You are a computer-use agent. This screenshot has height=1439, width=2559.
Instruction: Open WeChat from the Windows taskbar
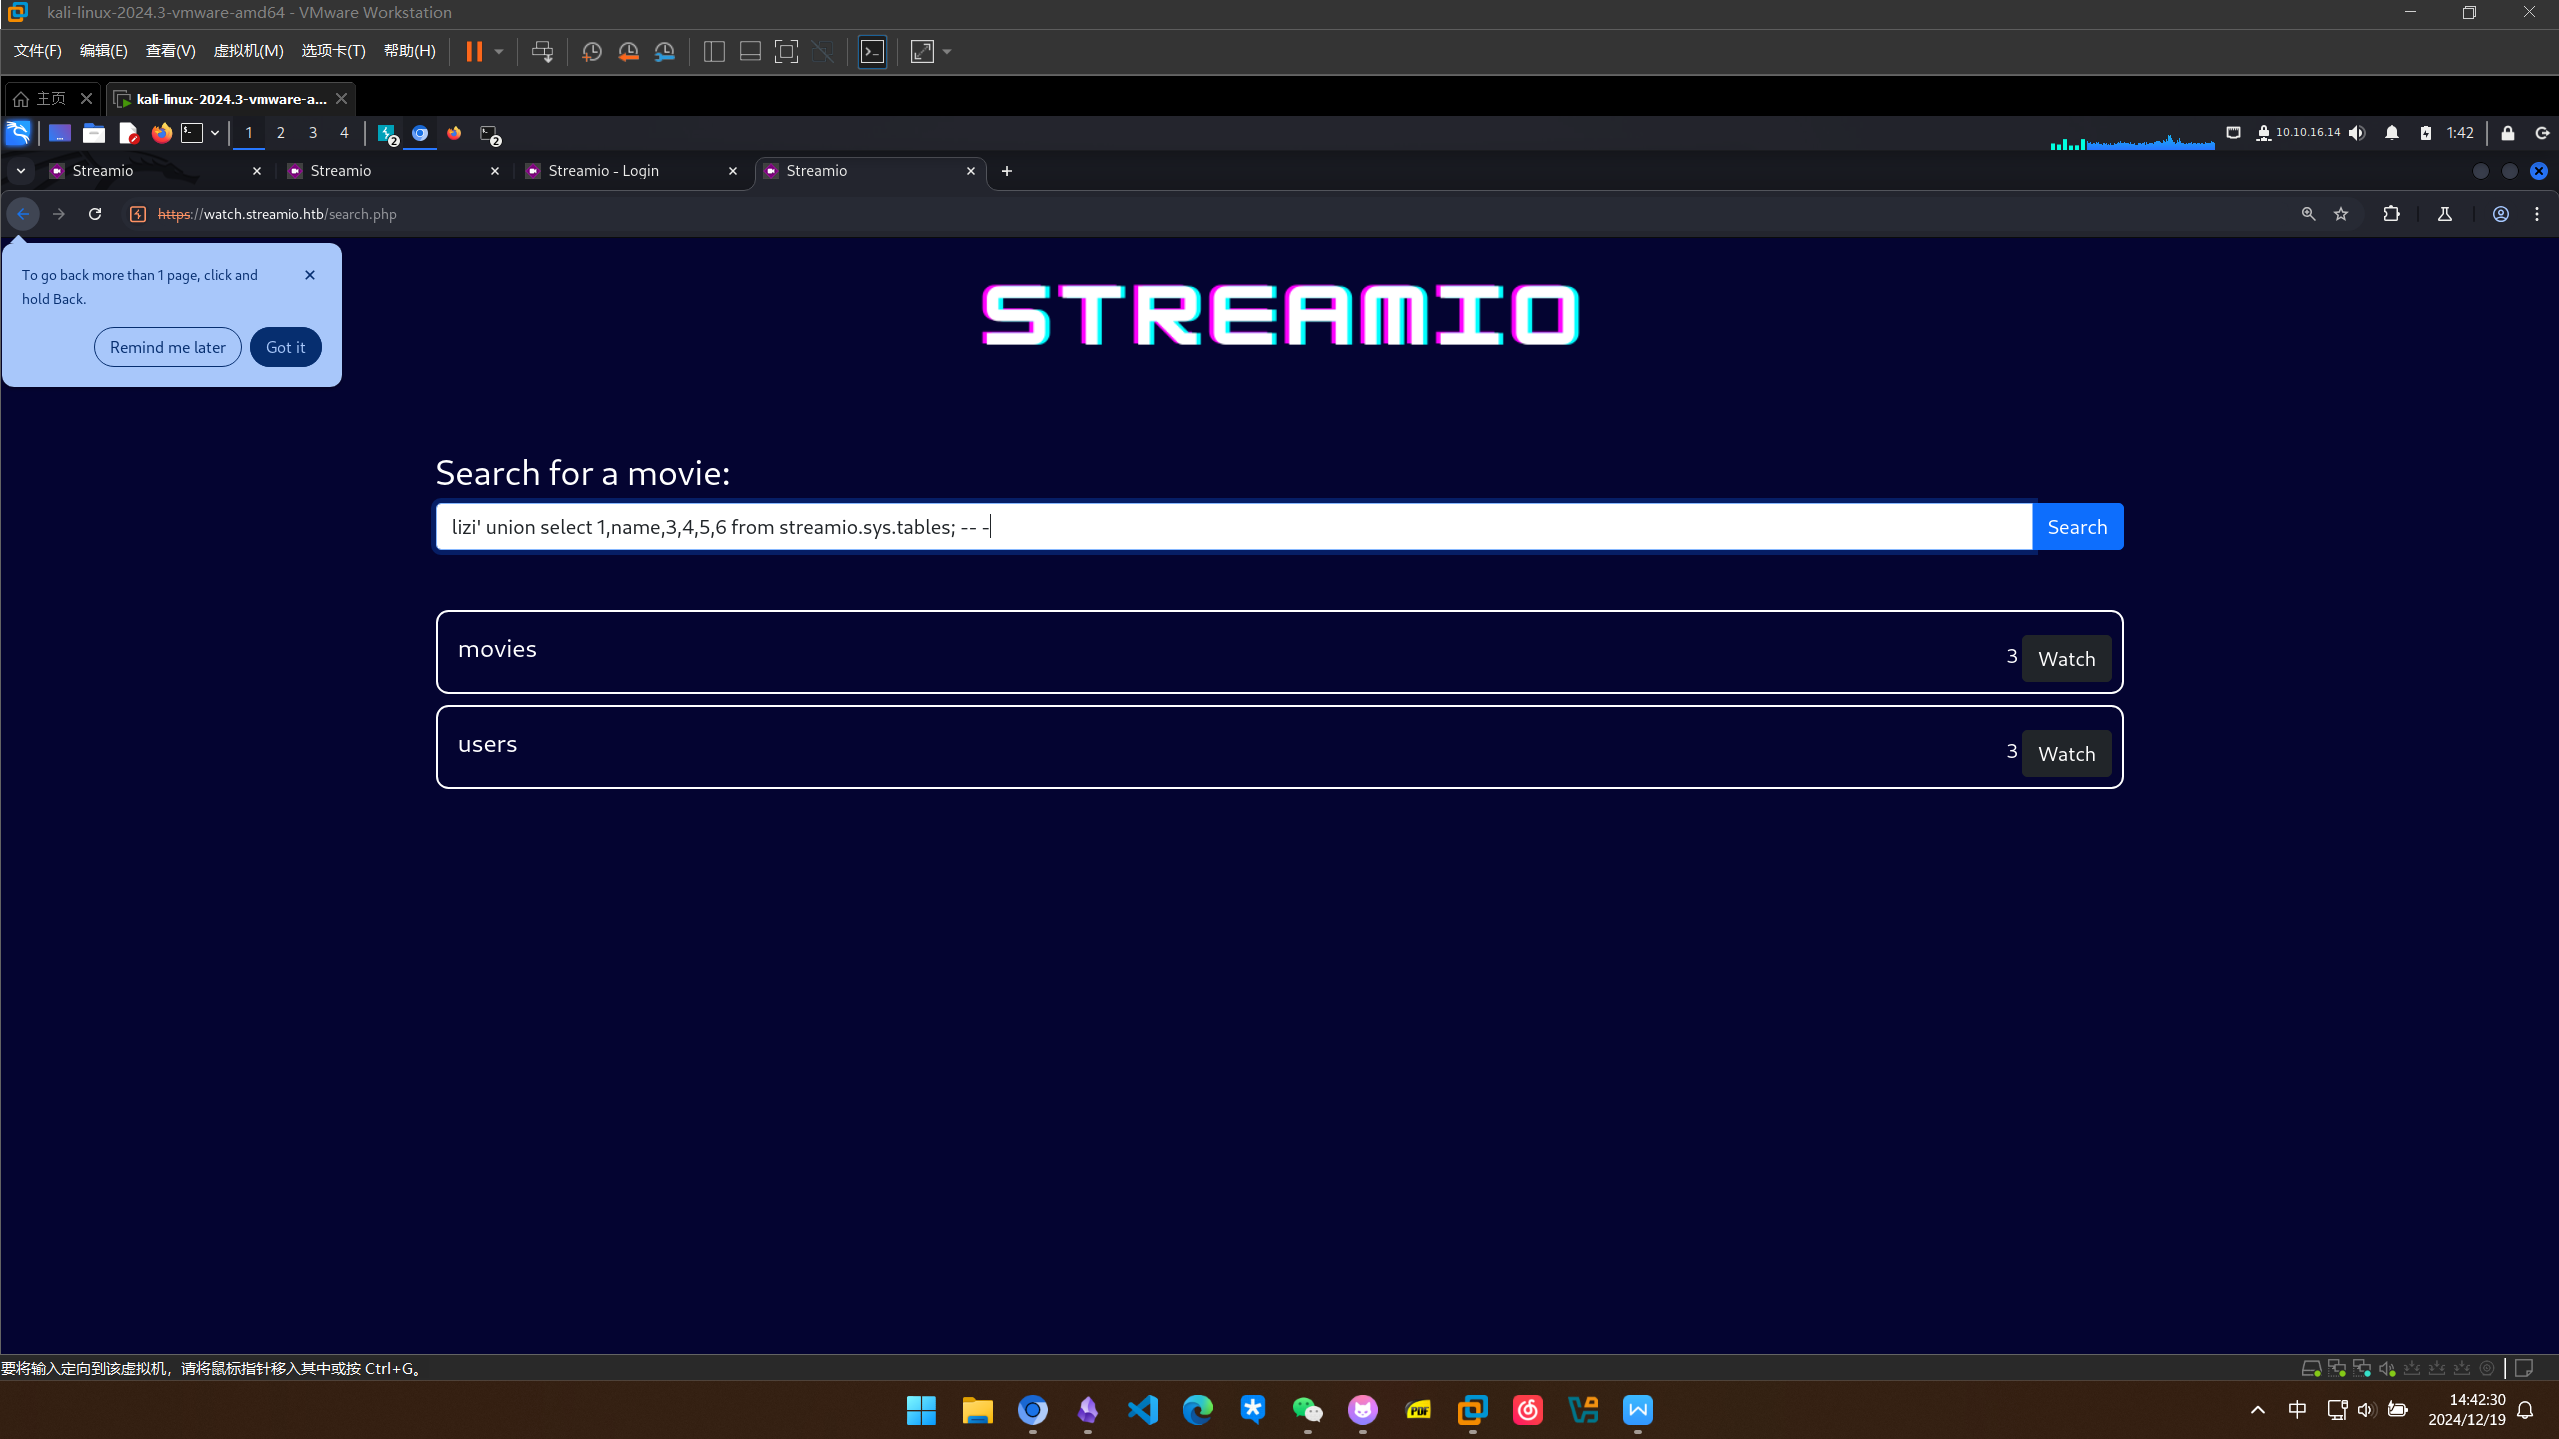[x=1307, y=1410]
